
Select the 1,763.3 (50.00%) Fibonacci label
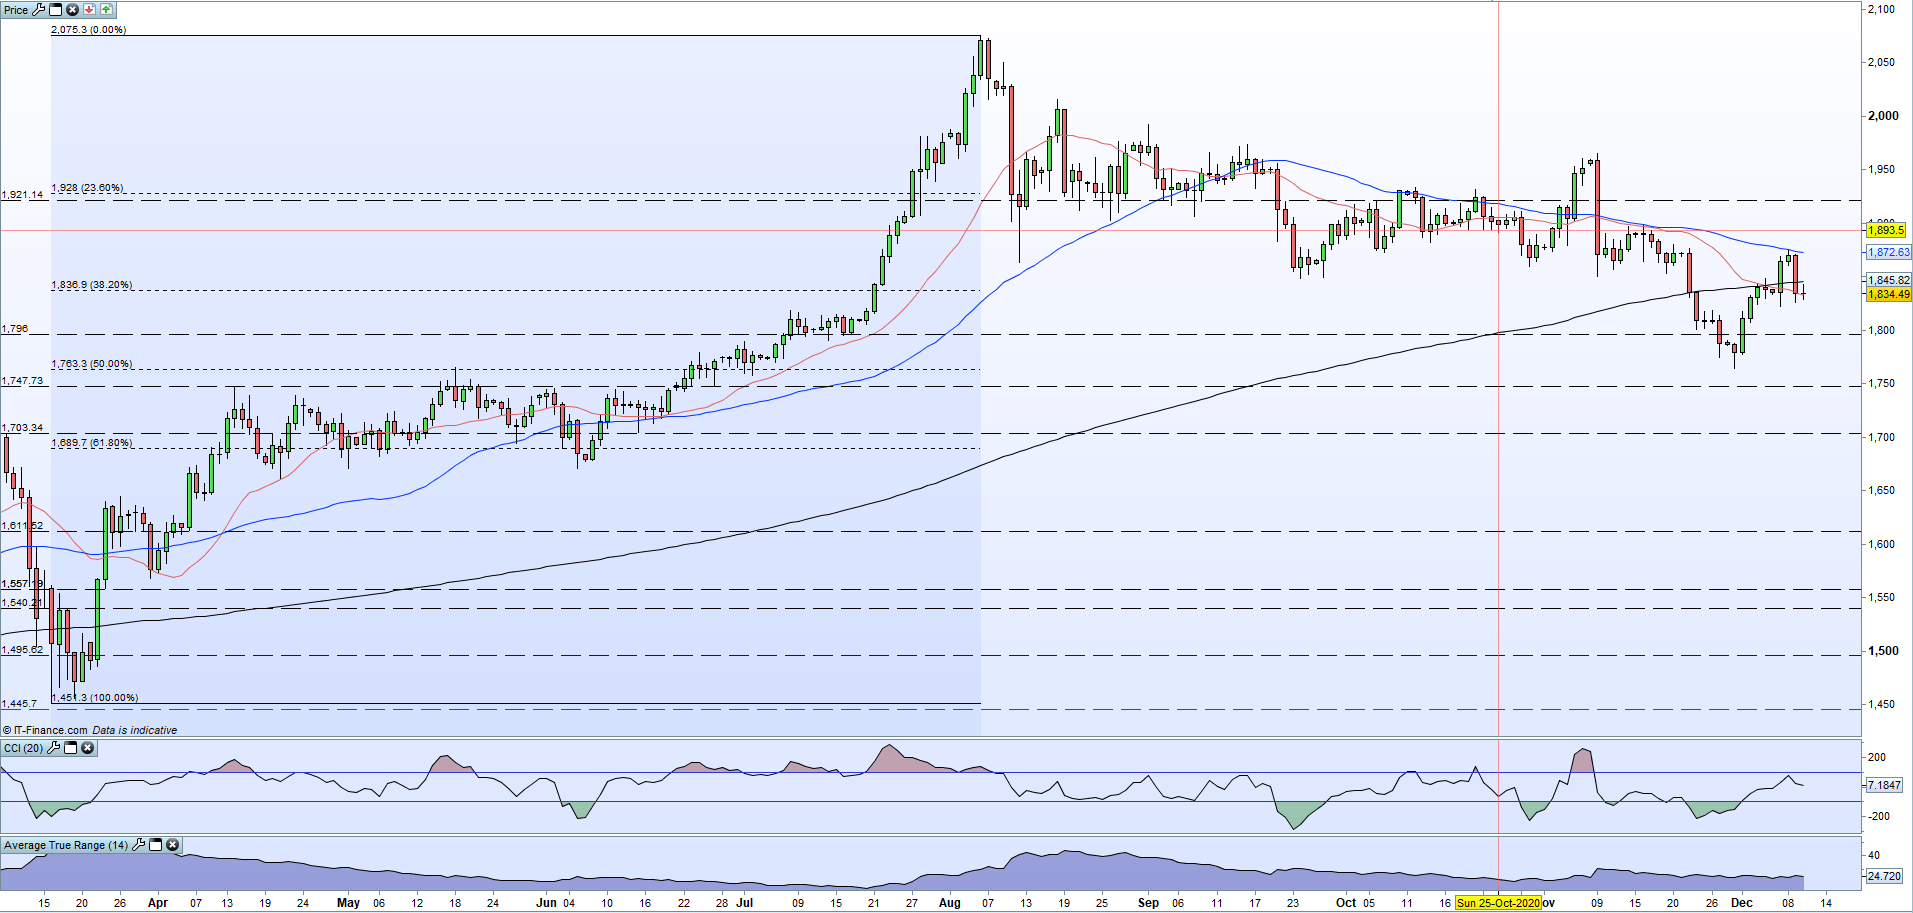pyautogui.click(x=92, y=364)
